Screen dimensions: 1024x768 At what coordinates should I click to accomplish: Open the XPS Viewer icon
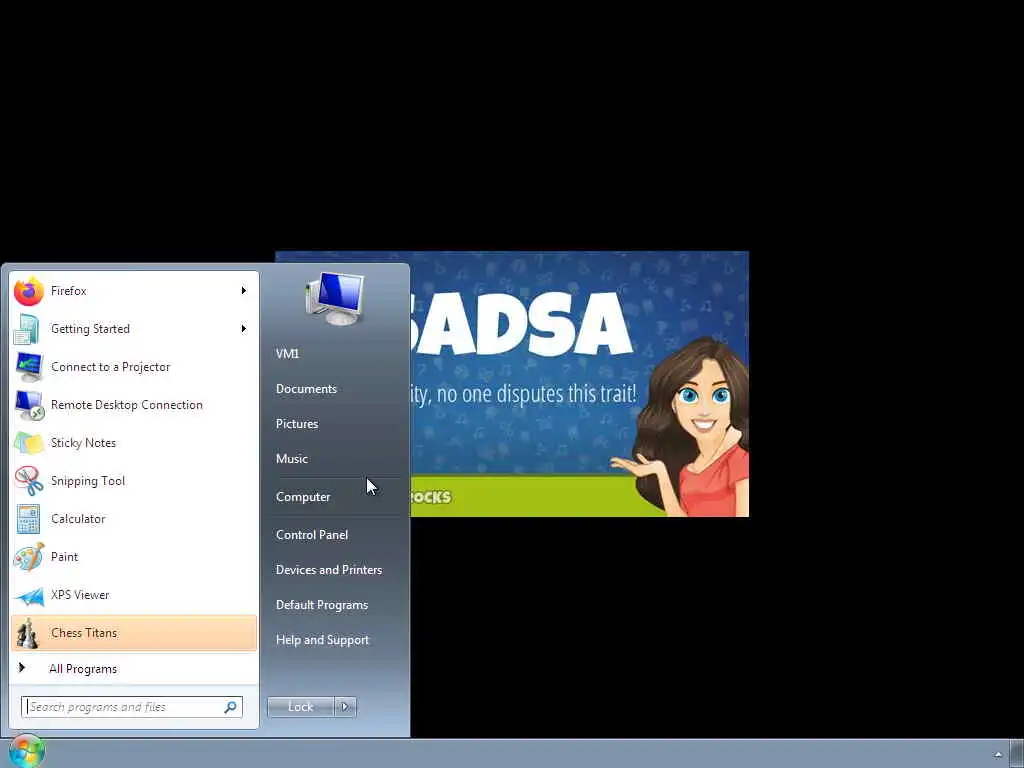tap(29, 596)
